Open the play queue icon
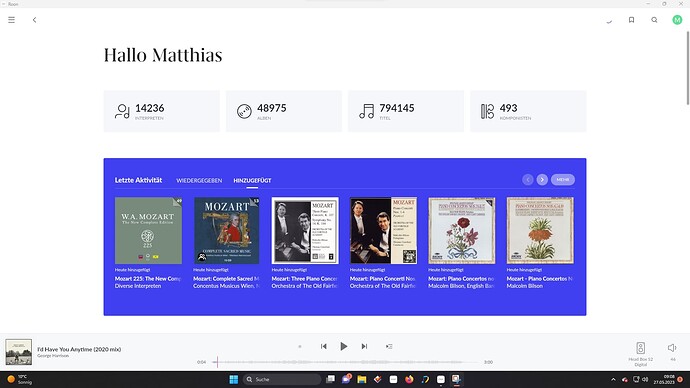The height and width of the screenshot is (388, 690). tap(389, 347)
